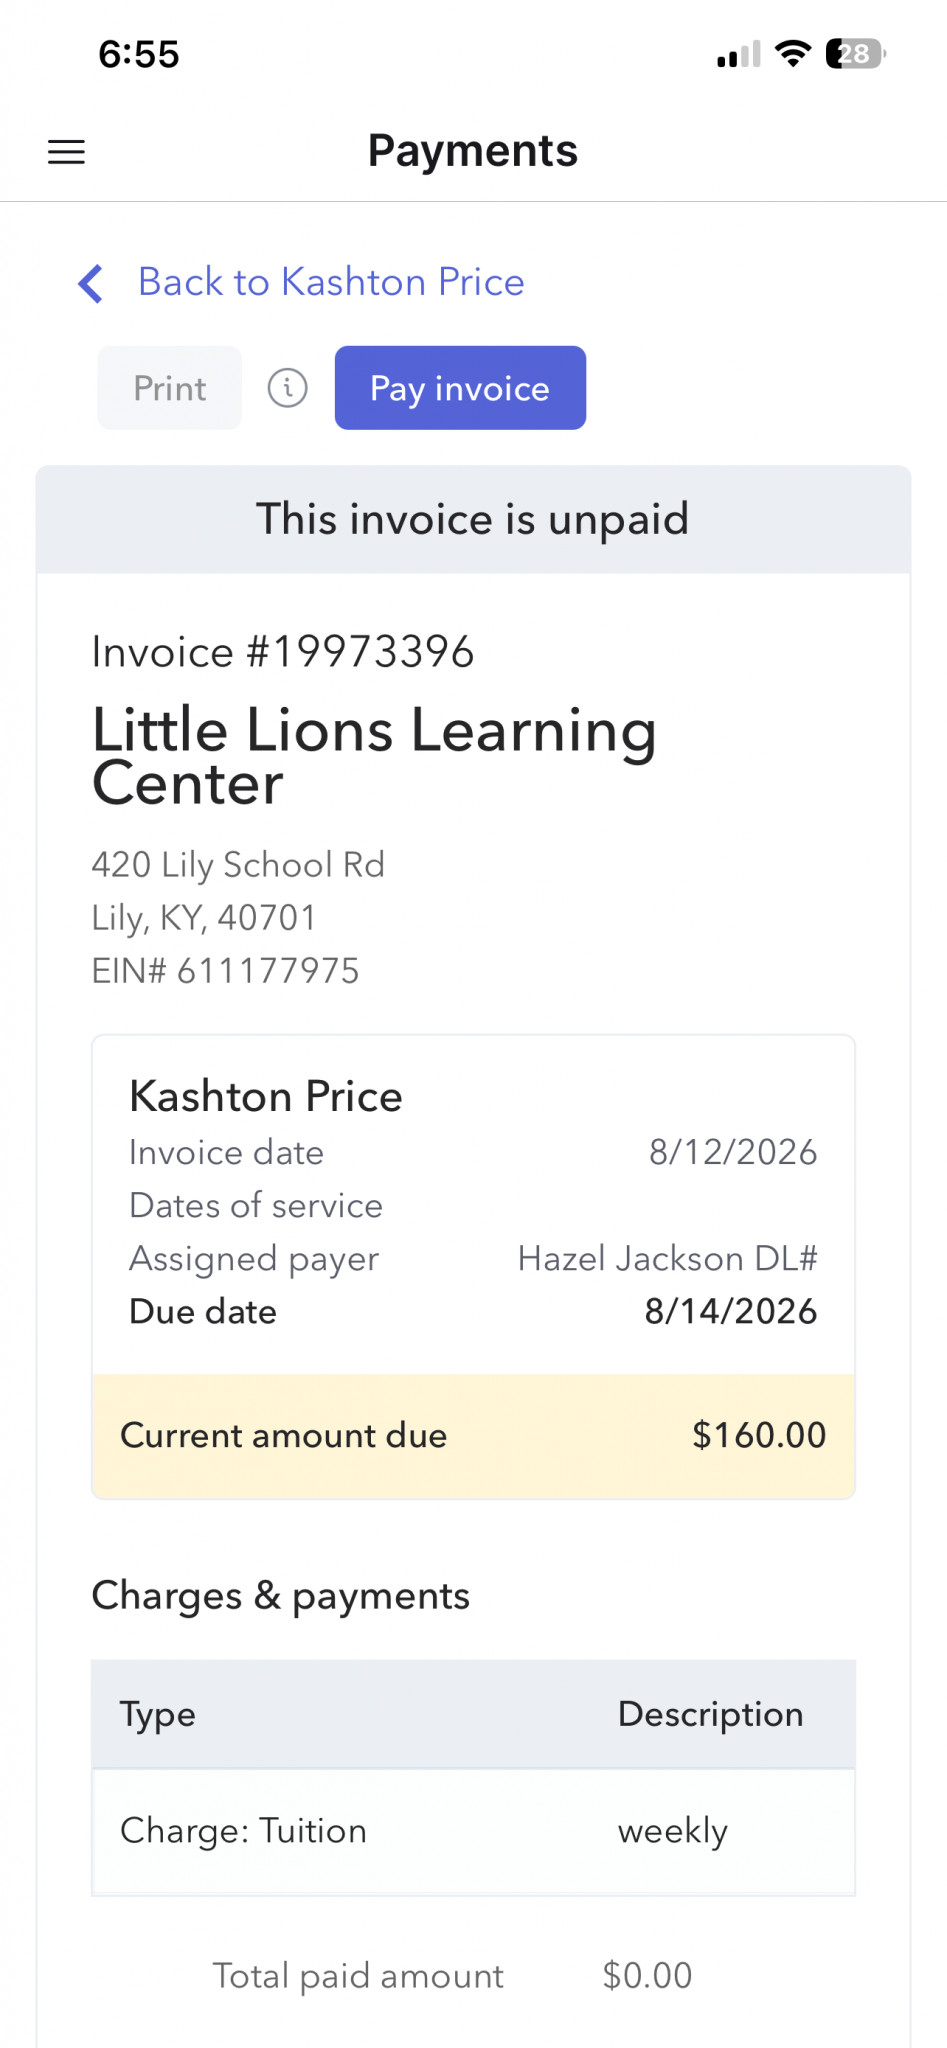Select the Description column header
Viewport: 947px width, 2048px height.
click(x=710, y=1714)
